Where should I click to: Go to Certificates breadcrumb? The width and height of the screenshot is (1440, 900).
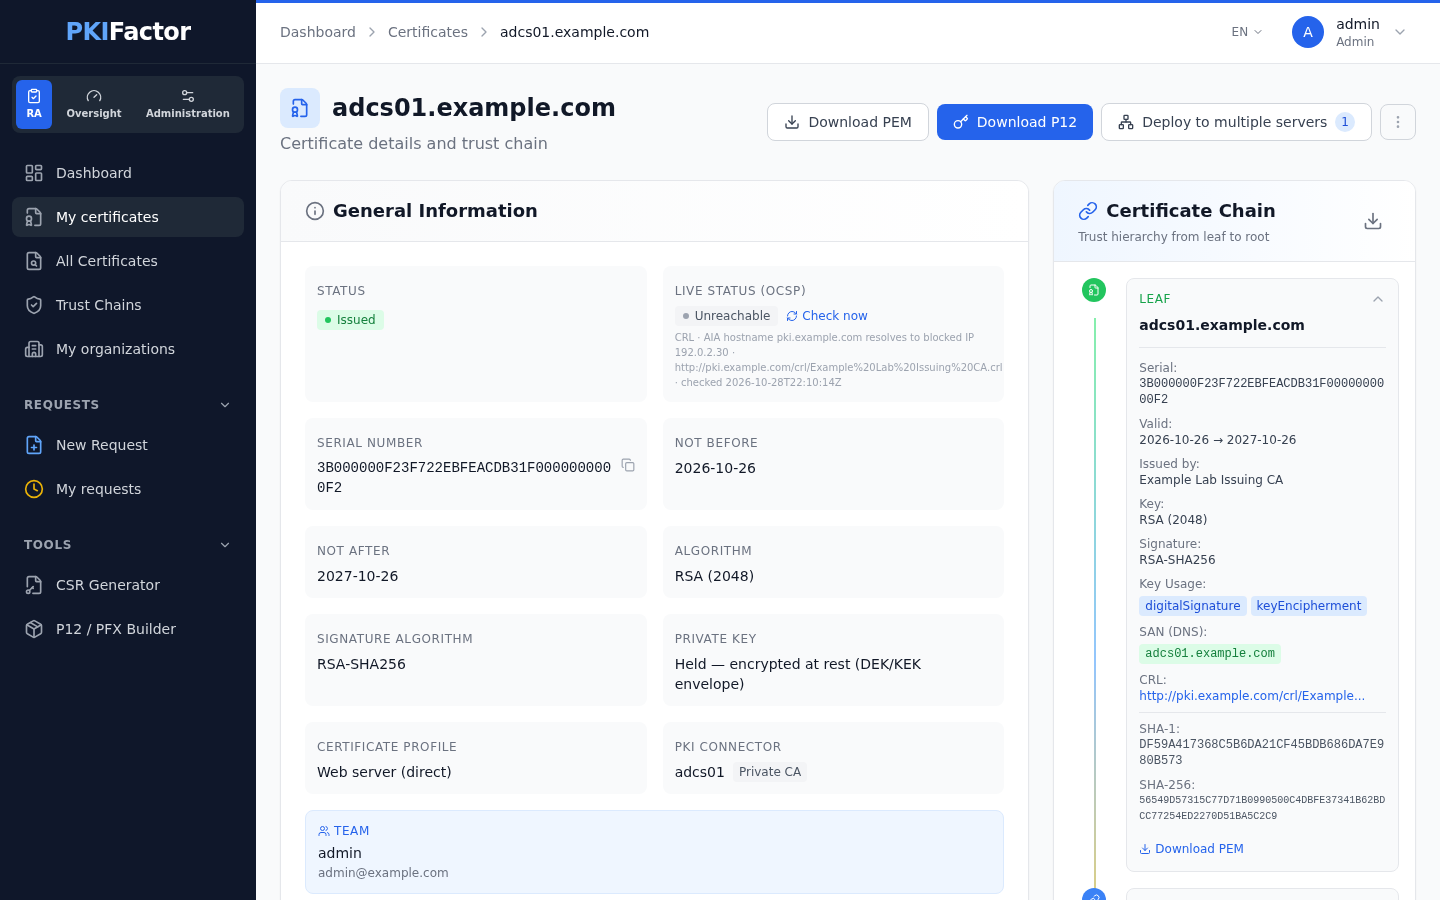click(x=428, y=32)
